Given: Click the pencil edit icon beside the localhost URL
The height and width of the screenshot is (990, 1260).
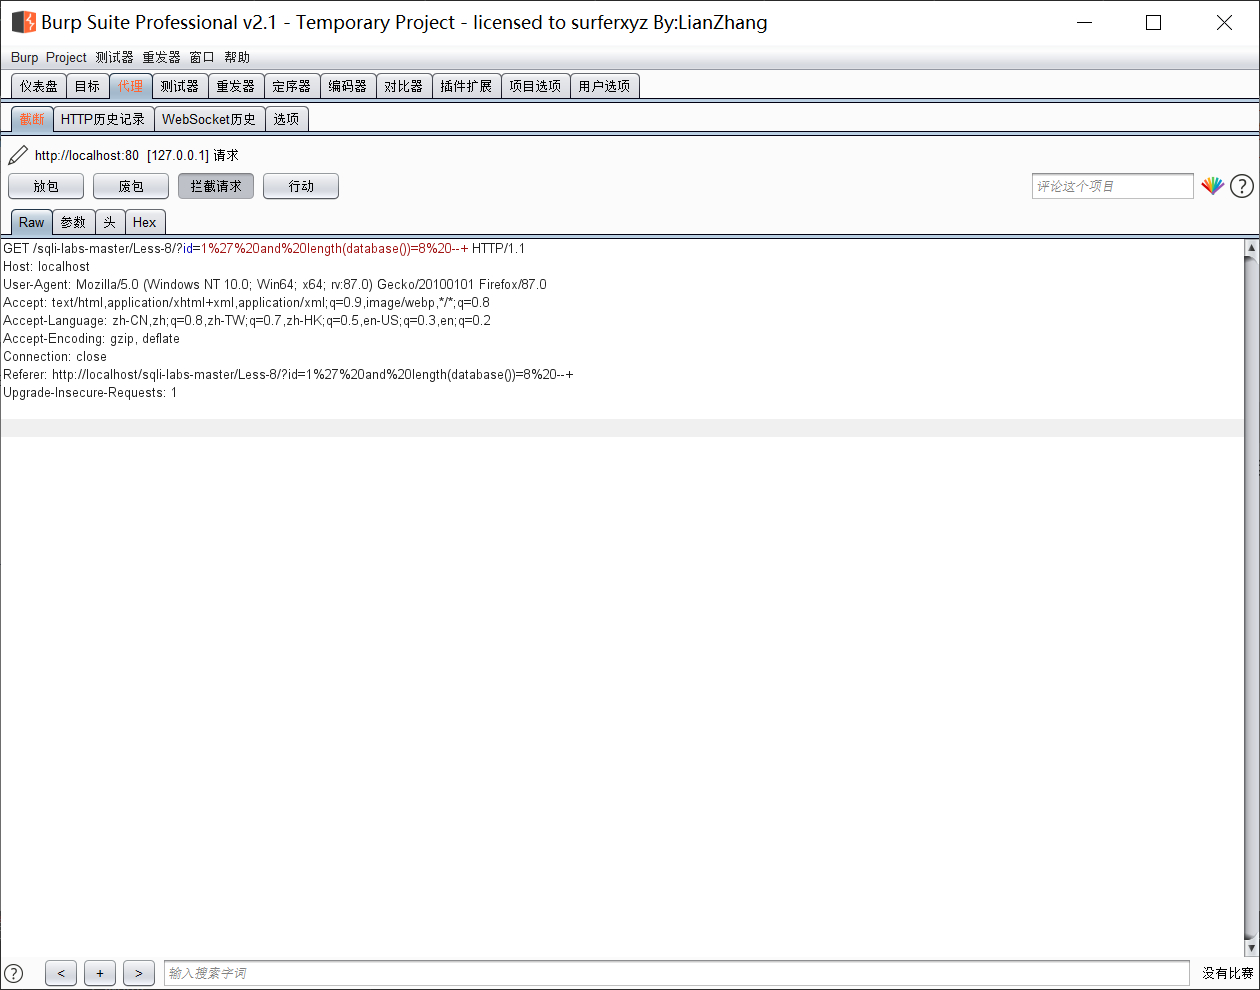Looking at the screenshot, I should [x=18, y=155].
